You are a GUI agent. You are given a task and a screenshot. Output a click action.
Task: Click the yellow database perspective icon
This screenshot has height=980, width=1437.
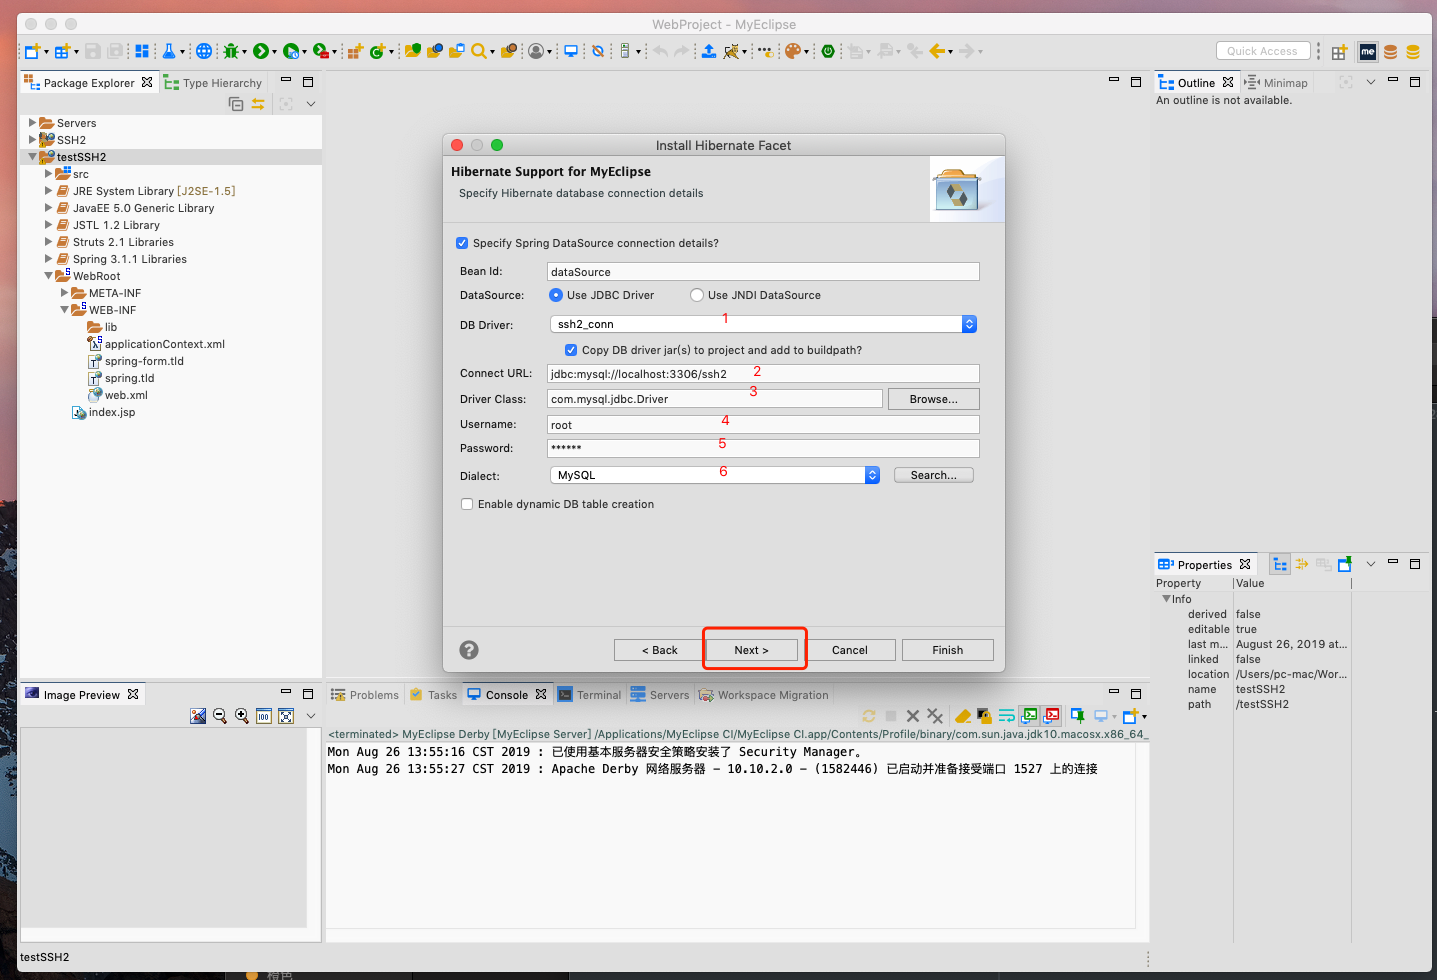point(1413,52)
